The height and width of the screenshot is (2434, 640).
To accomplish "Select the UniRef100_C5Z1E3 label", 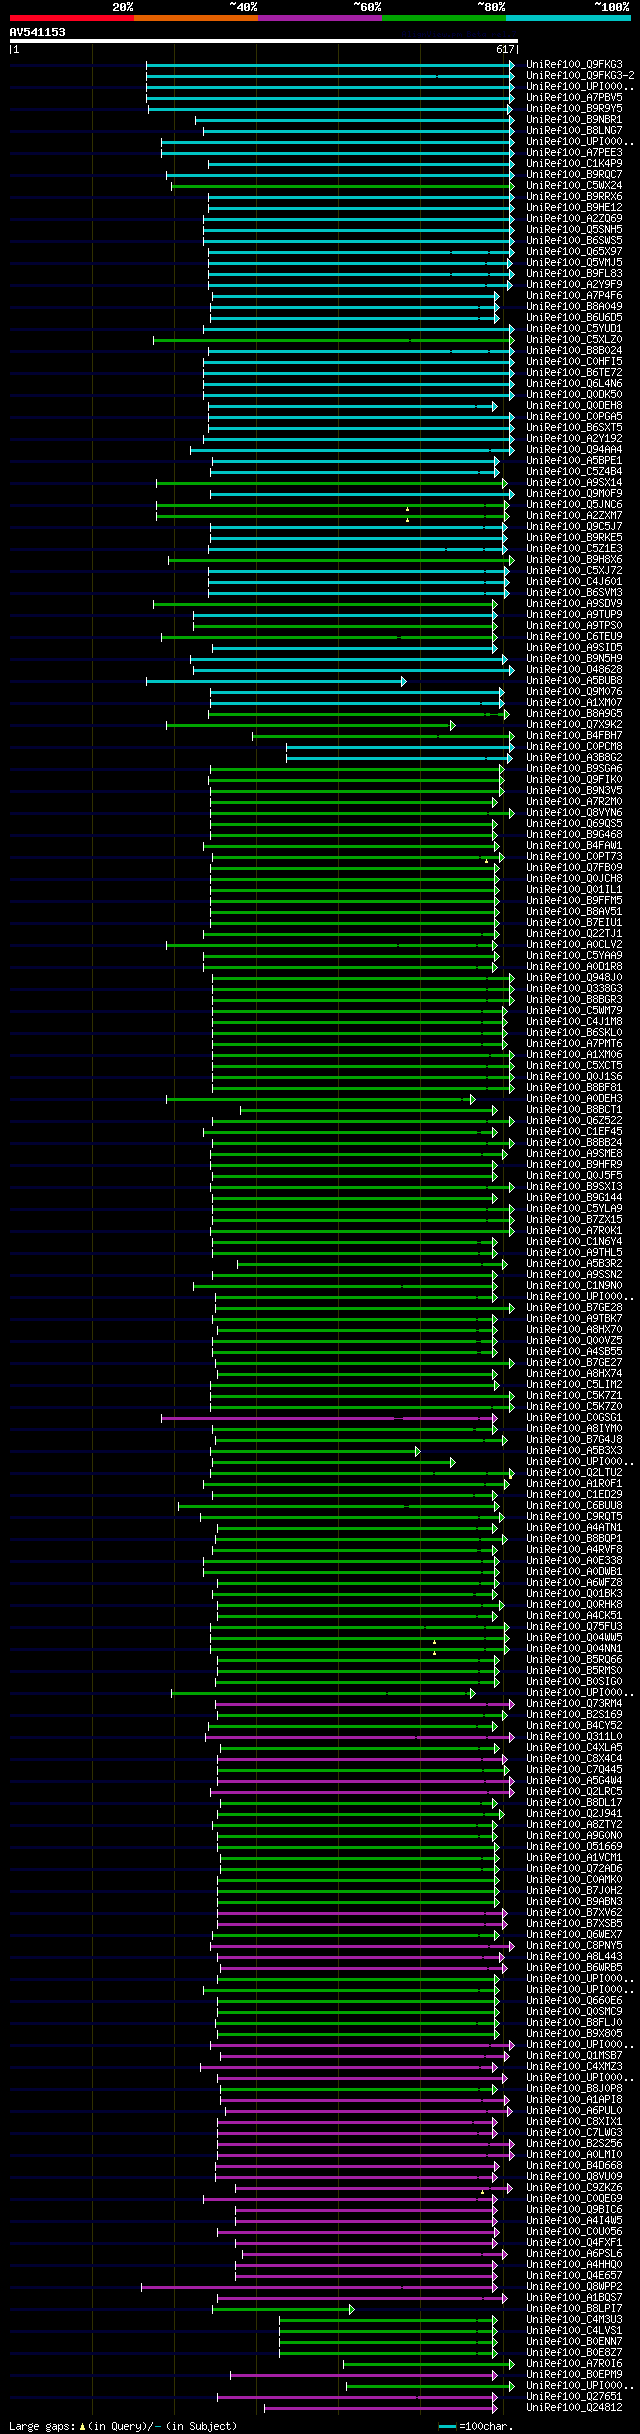I will pos(574,549).
